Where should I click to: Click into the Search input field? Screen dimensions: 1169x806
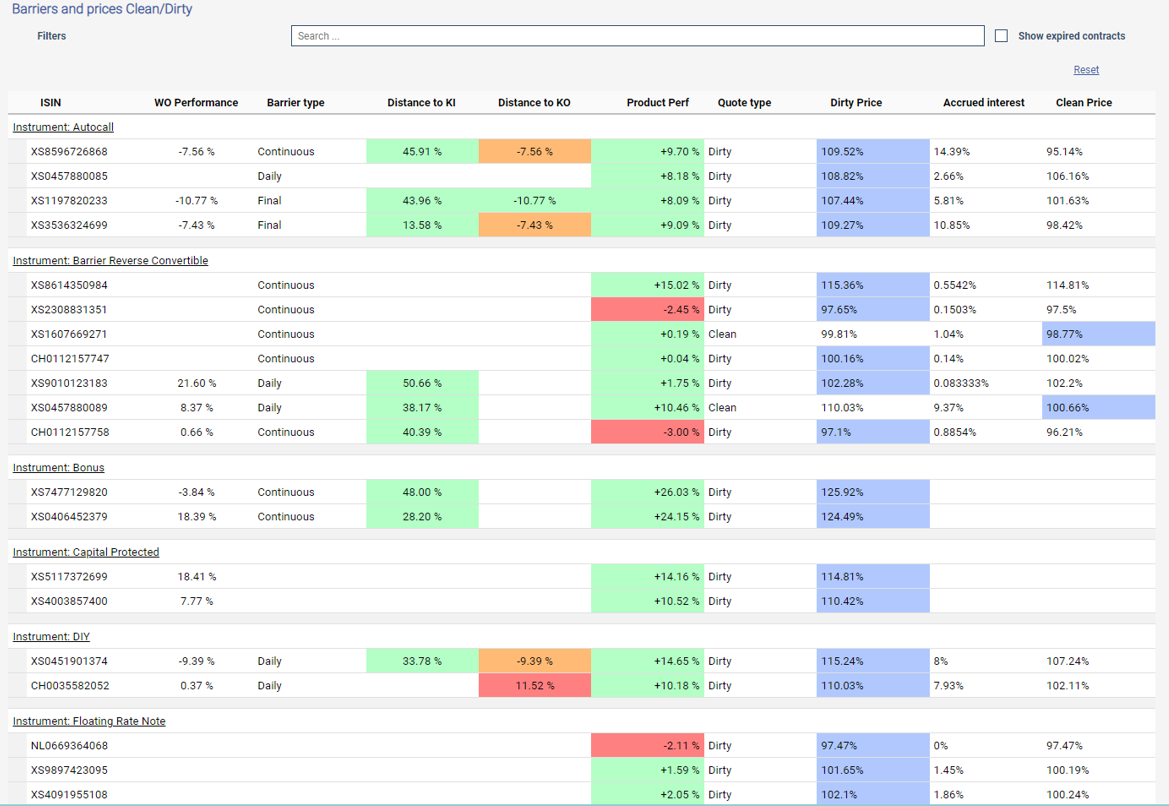pos(637,36)
